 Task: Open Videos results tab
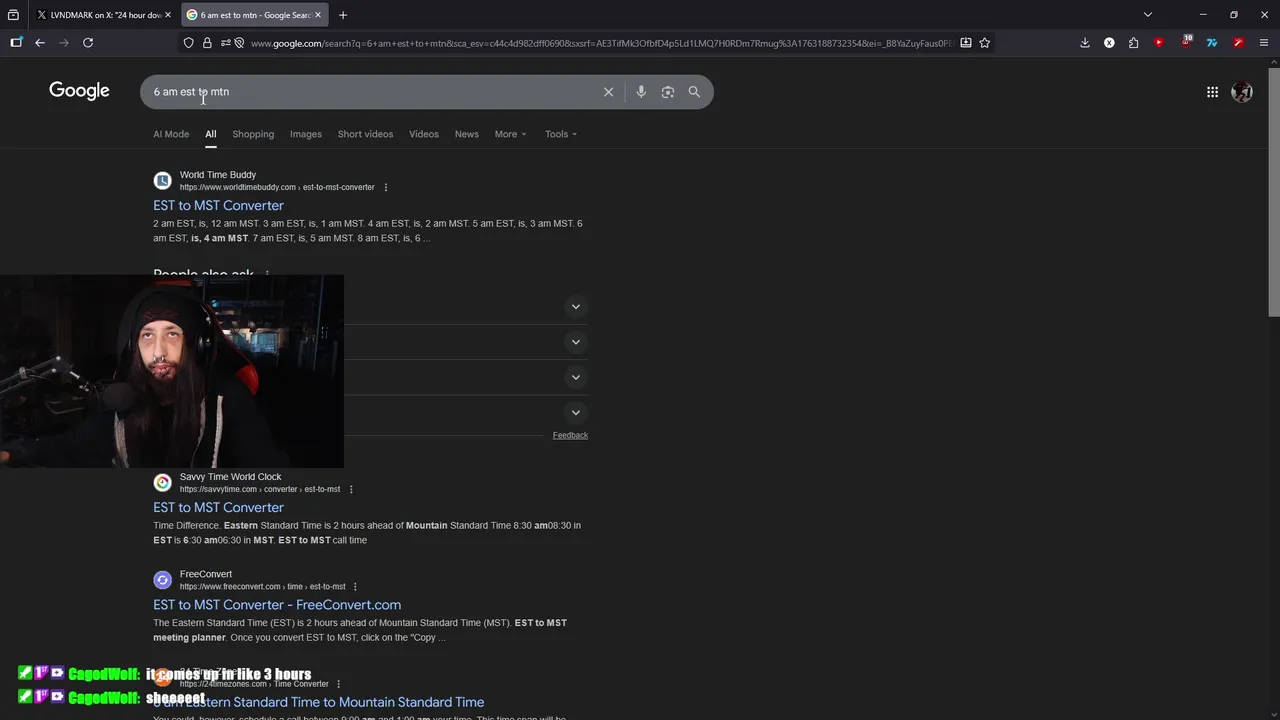click(424, 134)
